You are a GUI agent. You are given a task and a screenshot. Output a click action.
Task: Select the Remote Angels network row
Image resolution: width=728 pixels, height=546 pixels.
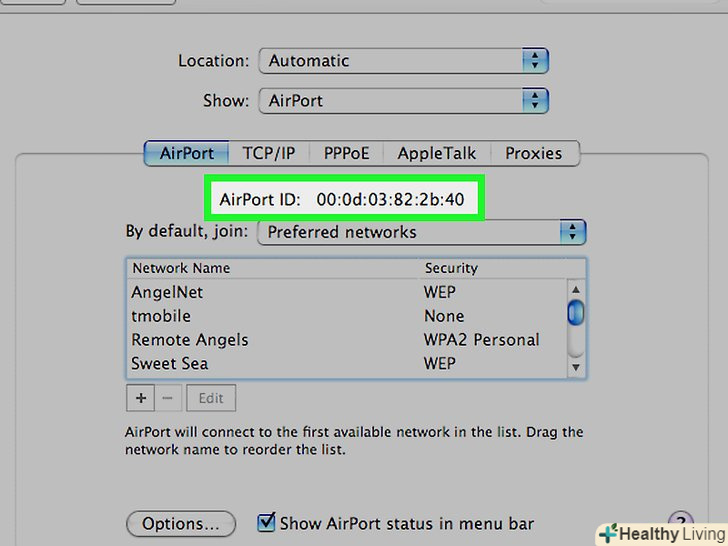[346, 340]
